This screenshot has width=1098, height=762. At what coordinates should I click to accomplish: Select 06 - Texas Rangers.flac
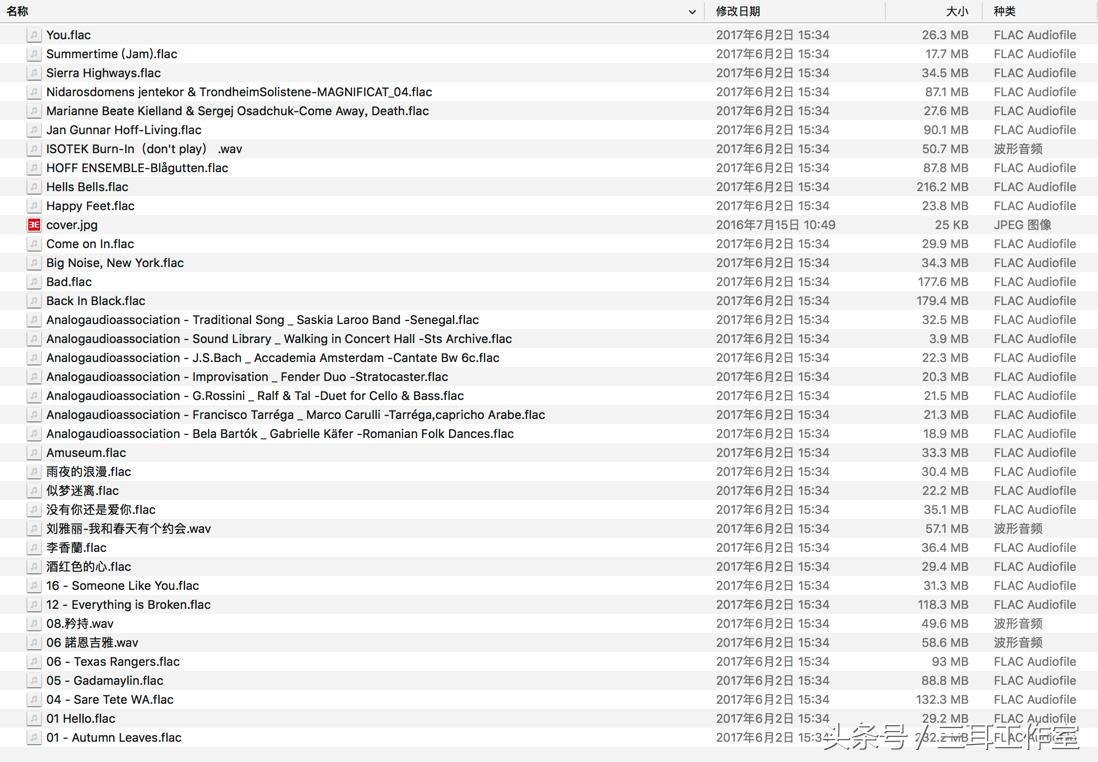(113, 661)
